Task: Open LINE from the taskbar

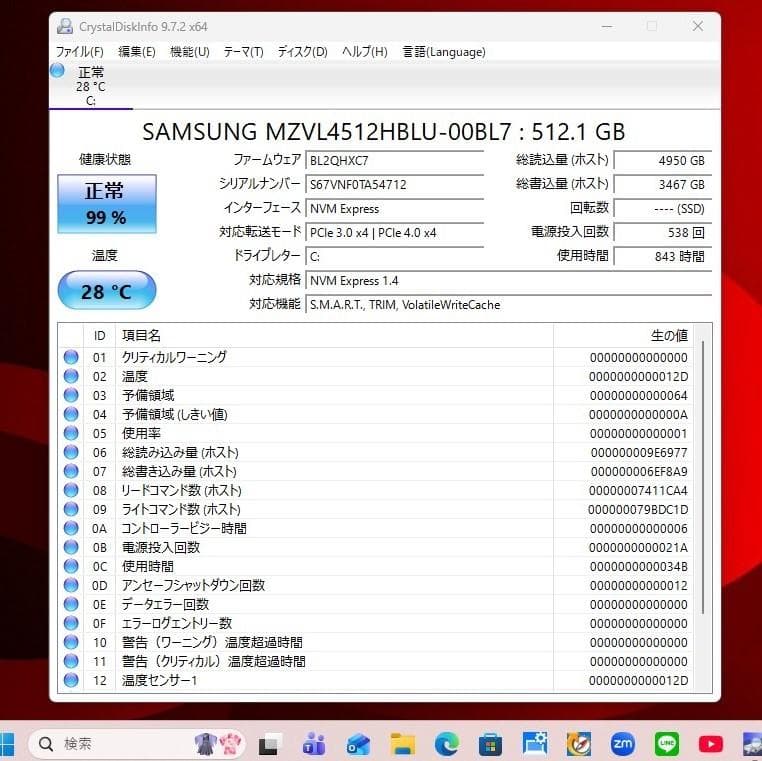Action: pos(667,744)
